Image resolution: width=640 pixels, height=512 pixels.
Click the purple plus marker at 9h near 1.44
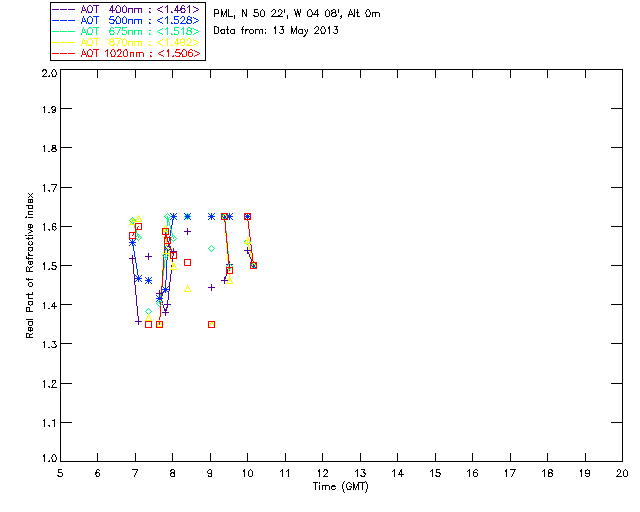click(x=211, y=288)
